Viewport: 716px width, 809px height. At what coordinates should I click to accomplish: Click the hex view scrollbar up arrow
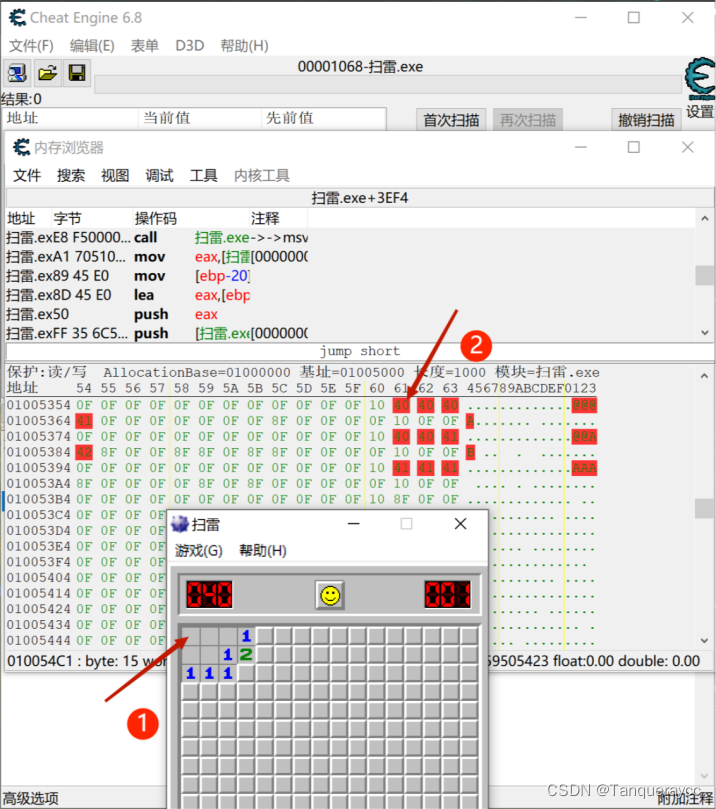coord(705,376)
